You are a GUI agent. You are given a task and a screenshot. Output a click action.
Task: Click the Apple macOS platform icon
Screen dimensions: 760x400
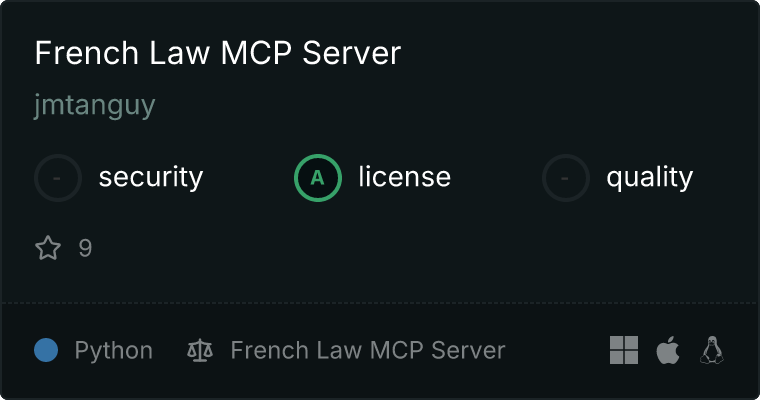click(668, 350)
